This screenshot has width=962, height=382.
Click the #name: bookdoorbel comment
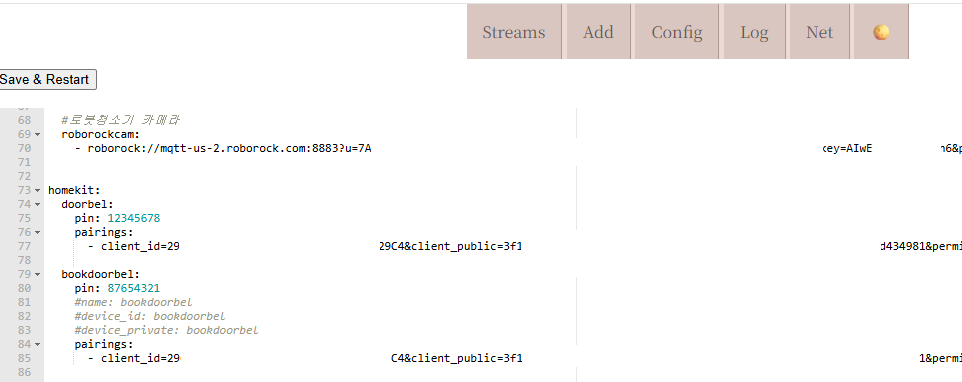point(134,302)
